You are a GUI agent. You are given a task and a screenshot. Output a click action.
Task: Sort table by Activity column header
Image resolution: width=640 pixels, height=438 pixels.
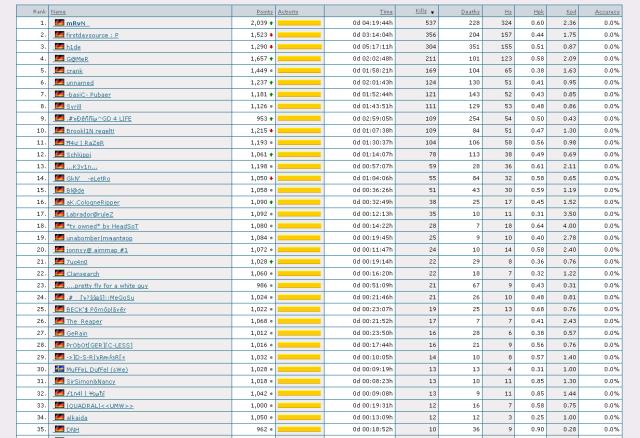click(x=288, y=11)
